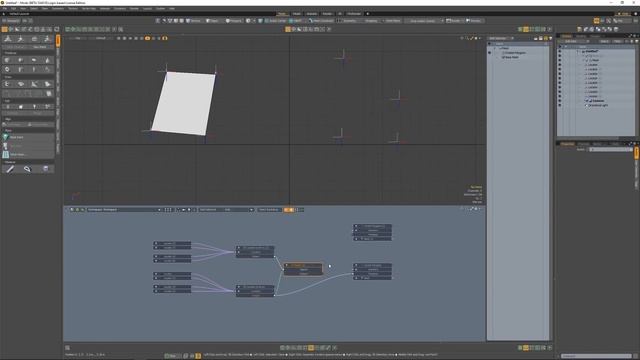Image resolution: width=640 pixels, height=360 pixels.
Task: Select Base Mesh in the Mesh Ops list
Action: (x=510, y=57)
